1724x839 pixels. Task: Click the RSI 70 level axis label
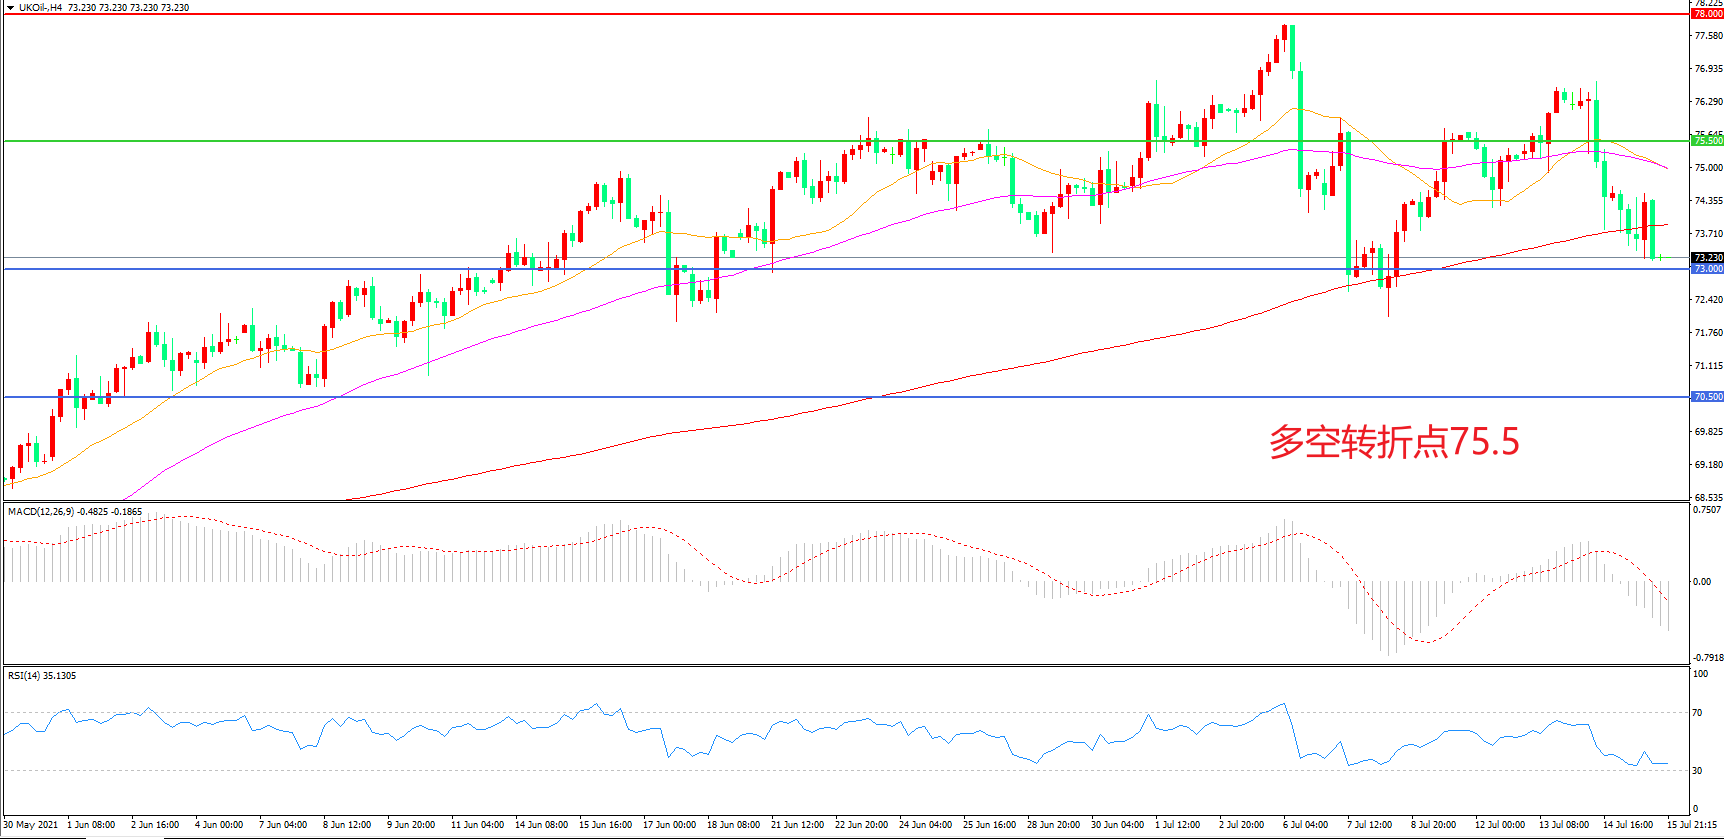(1697, 713)
